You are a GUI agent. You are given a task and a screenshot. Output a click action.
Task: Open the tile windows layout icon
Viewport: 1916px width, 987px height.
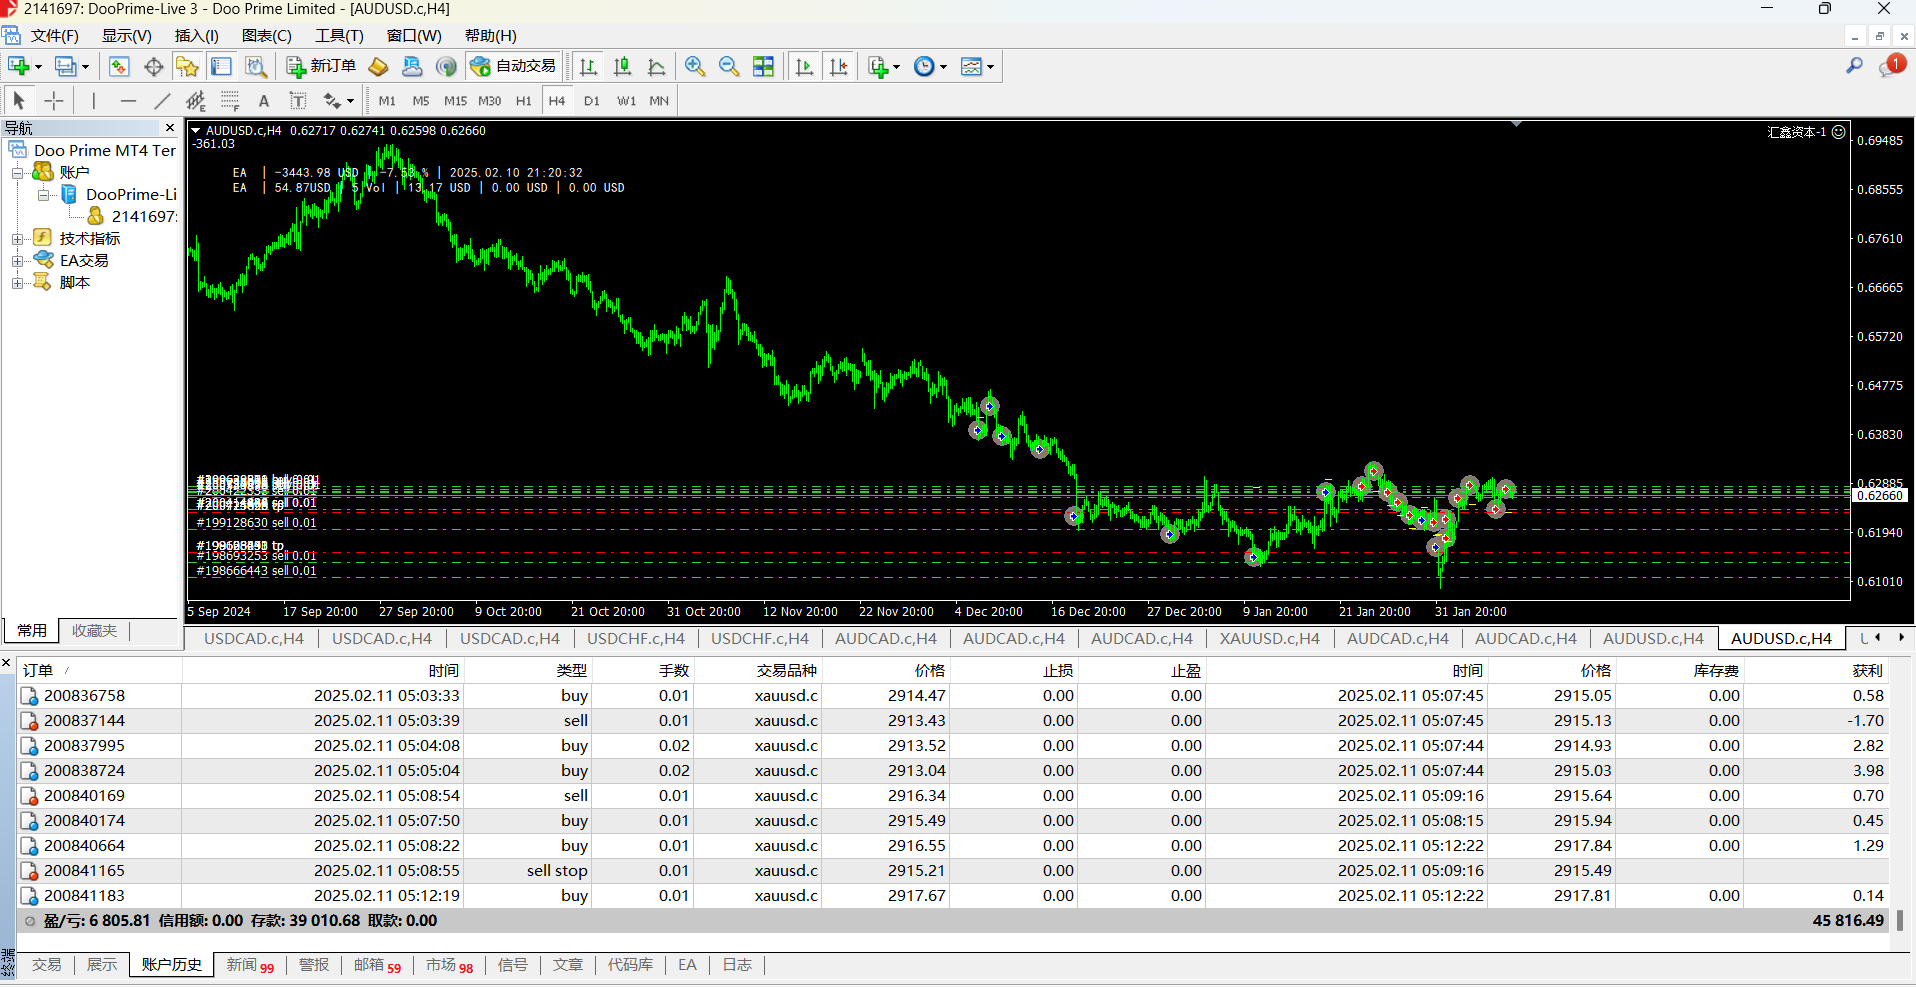coord(764,67)
